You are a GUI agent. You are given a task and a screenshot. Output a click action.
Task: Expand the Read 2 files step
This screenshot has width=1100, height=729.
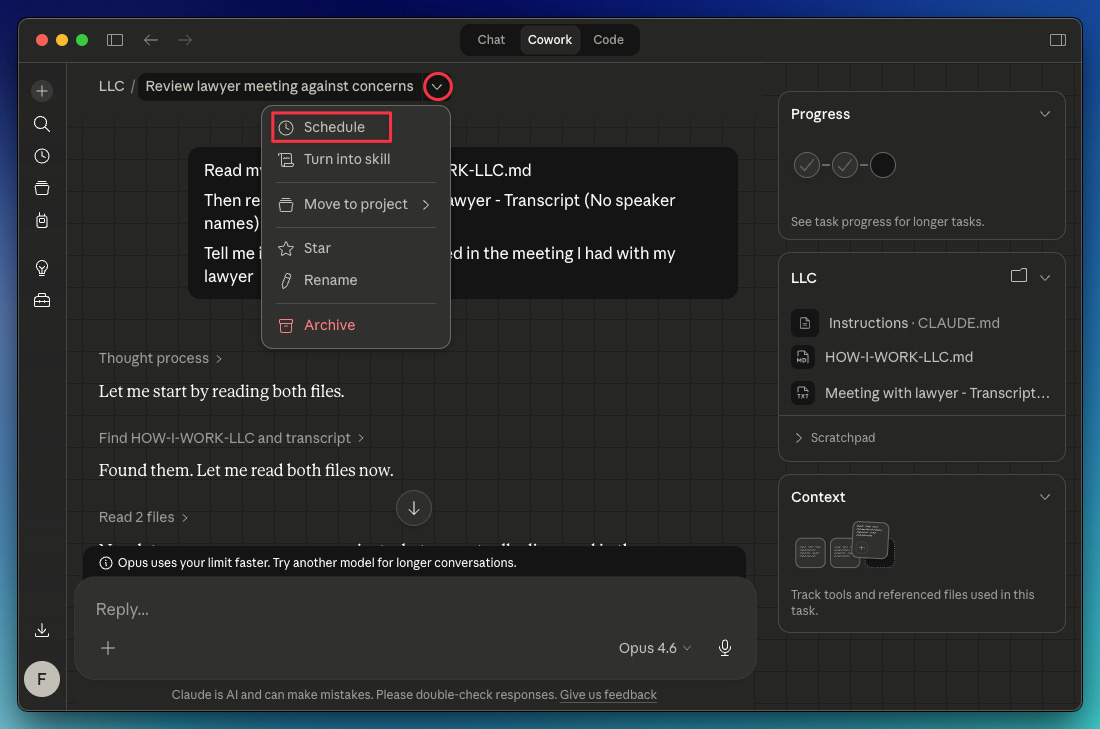(143, 517)
